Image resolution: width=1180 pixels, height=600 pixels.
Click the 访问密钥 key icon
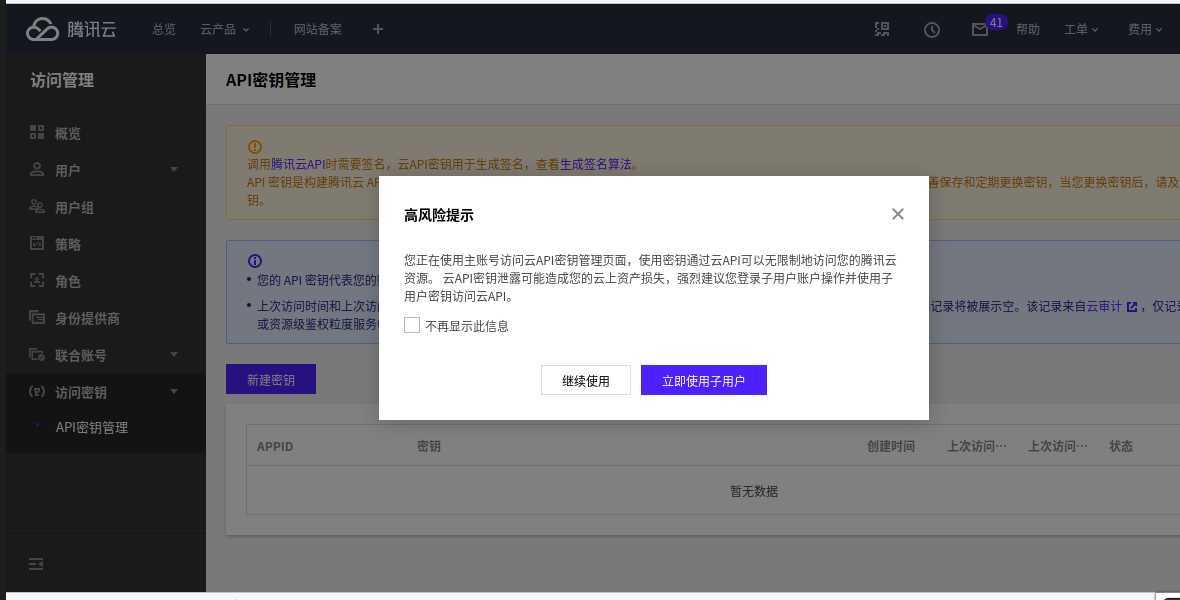pos(37,391)
